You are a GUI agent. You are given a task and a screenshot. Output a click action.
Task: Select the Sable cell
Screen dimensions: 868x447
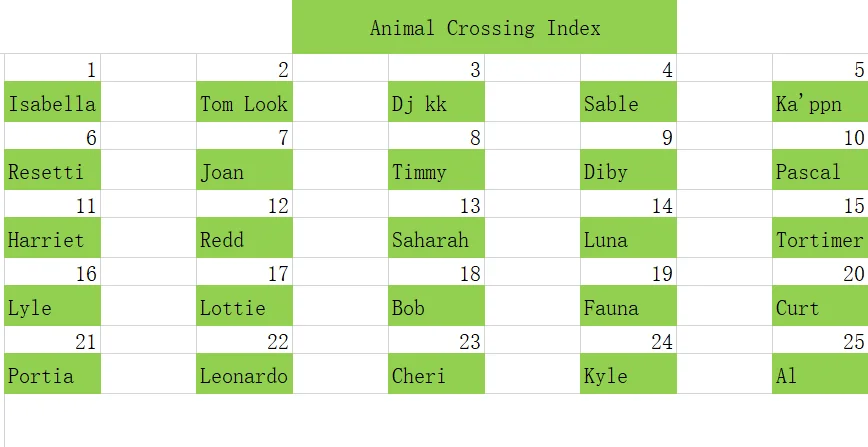(628, 102)
